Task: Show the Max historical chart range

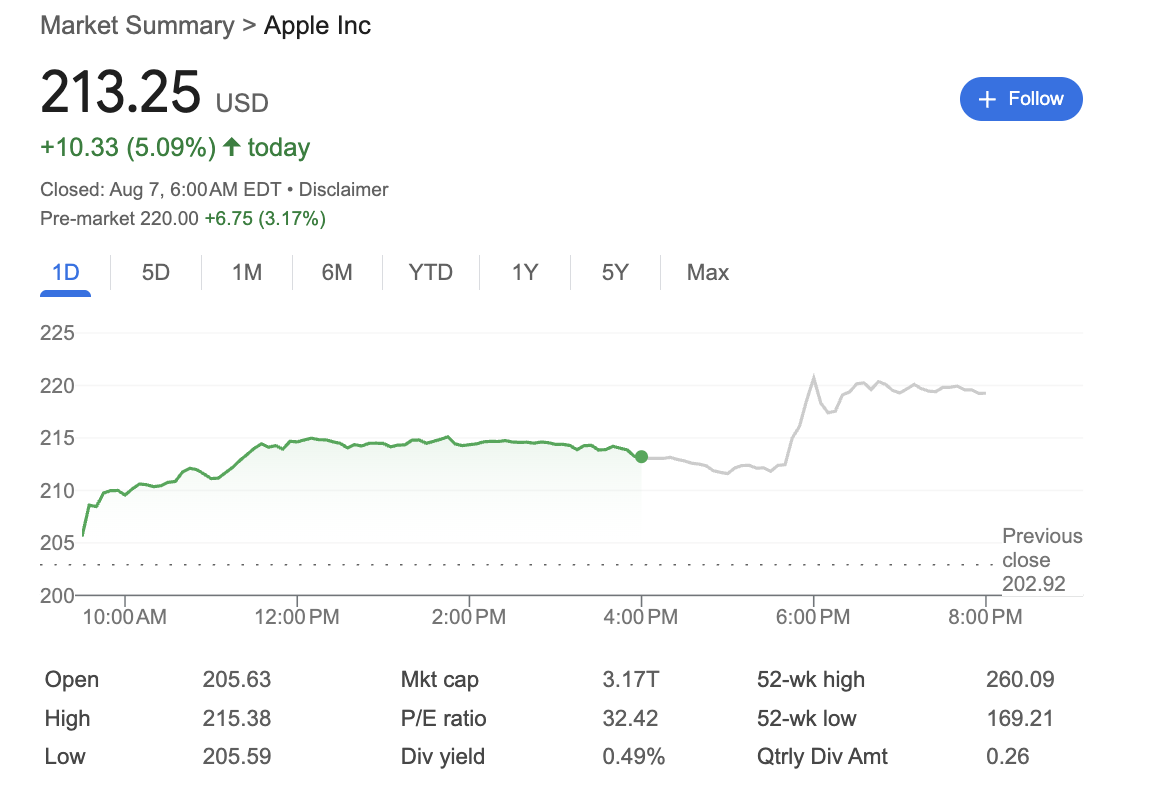Action: (707, 272)
